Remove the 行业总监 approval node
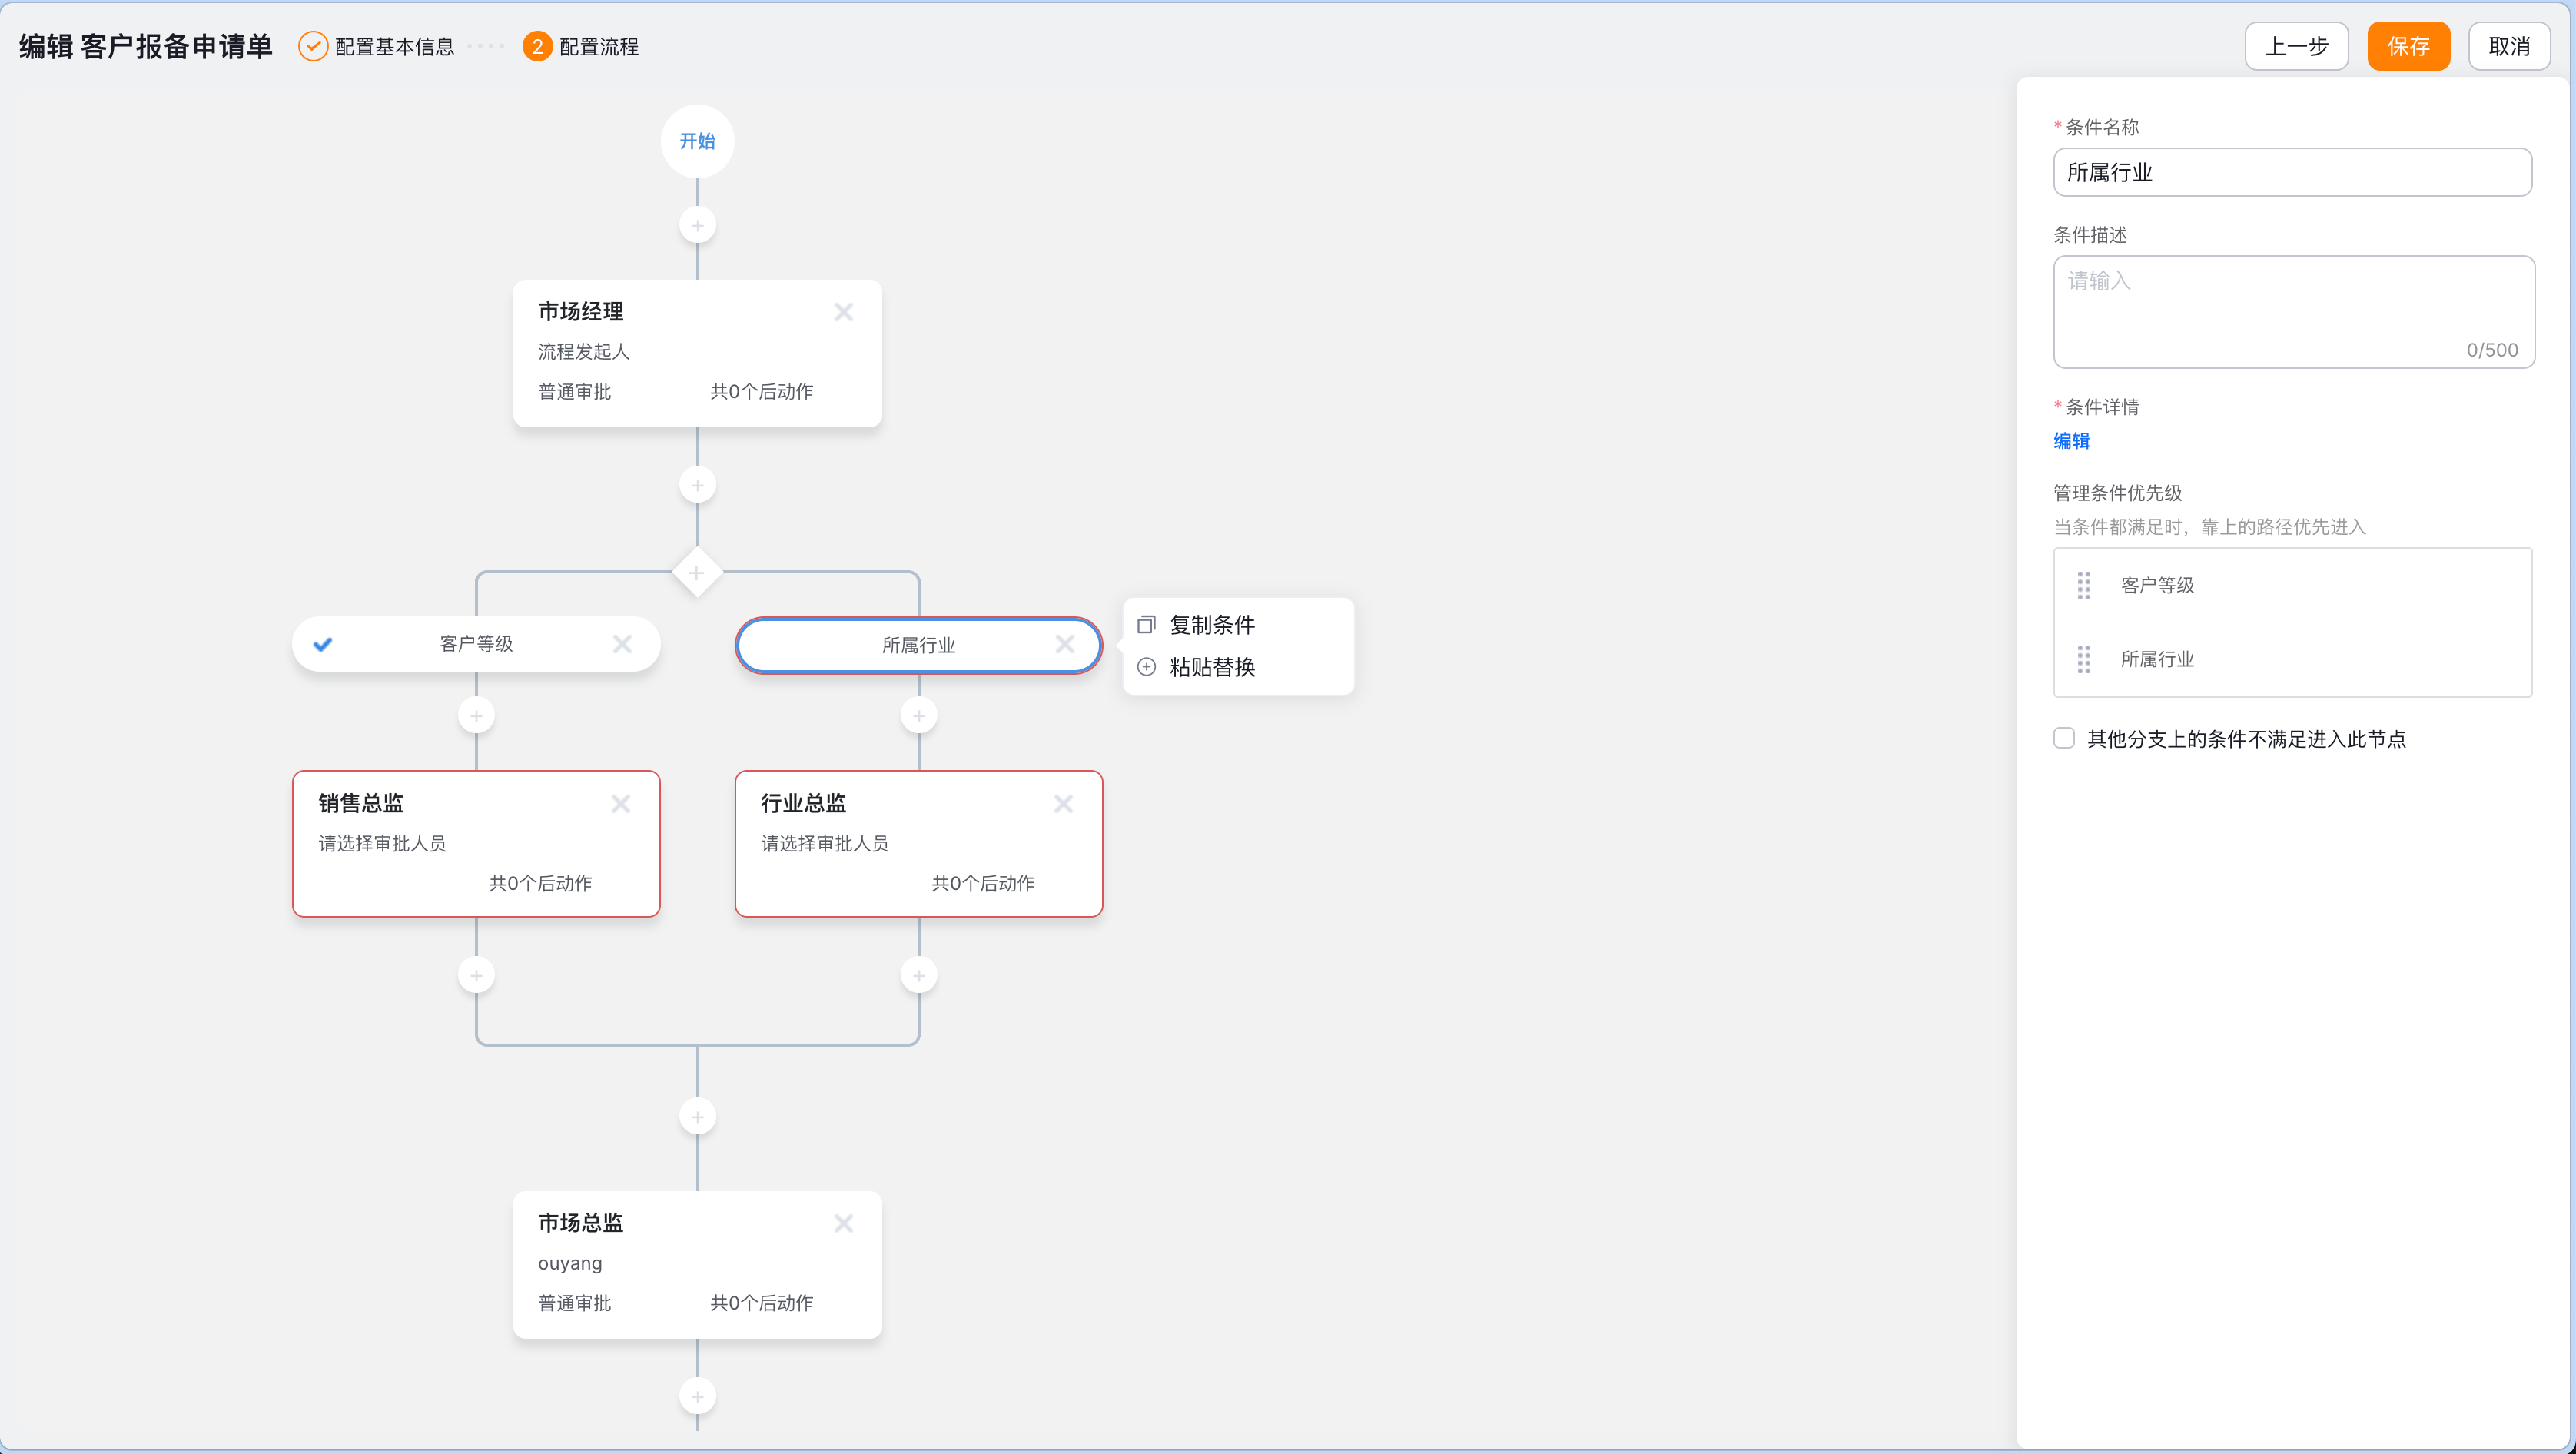The height and width of the screenshot is (1454, 2576). pos(1063,804)
